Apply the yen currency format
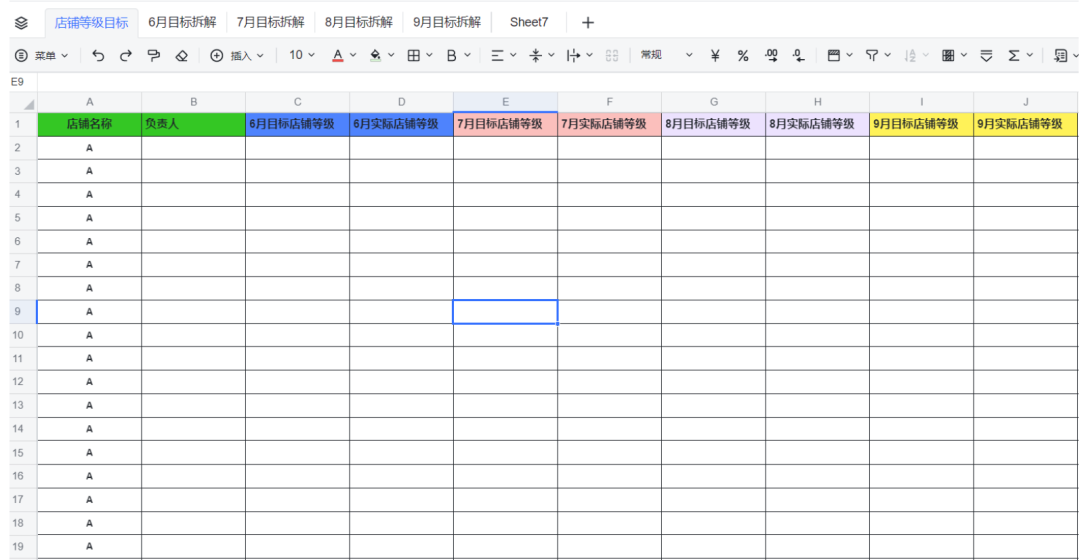1080x560 pixels. [x=715, y=56]
